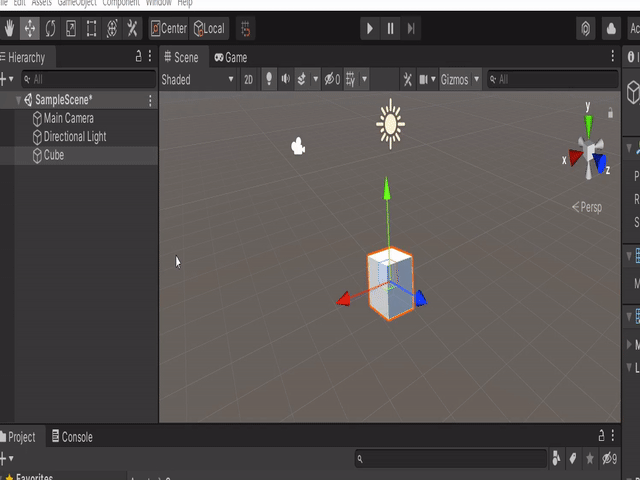Toggle scene lighting bulb
This screenshot has width=640, height=480.
pos(269,79)
